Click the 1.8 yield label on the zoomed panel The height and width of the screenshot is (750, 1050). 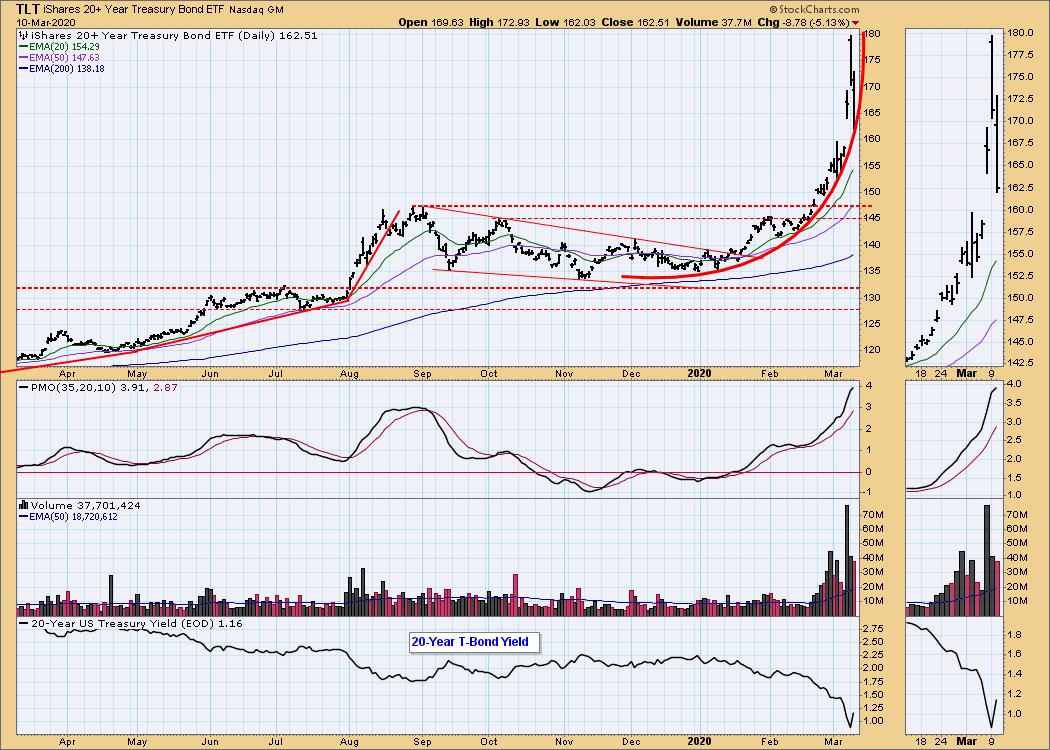click(1016, 634)
